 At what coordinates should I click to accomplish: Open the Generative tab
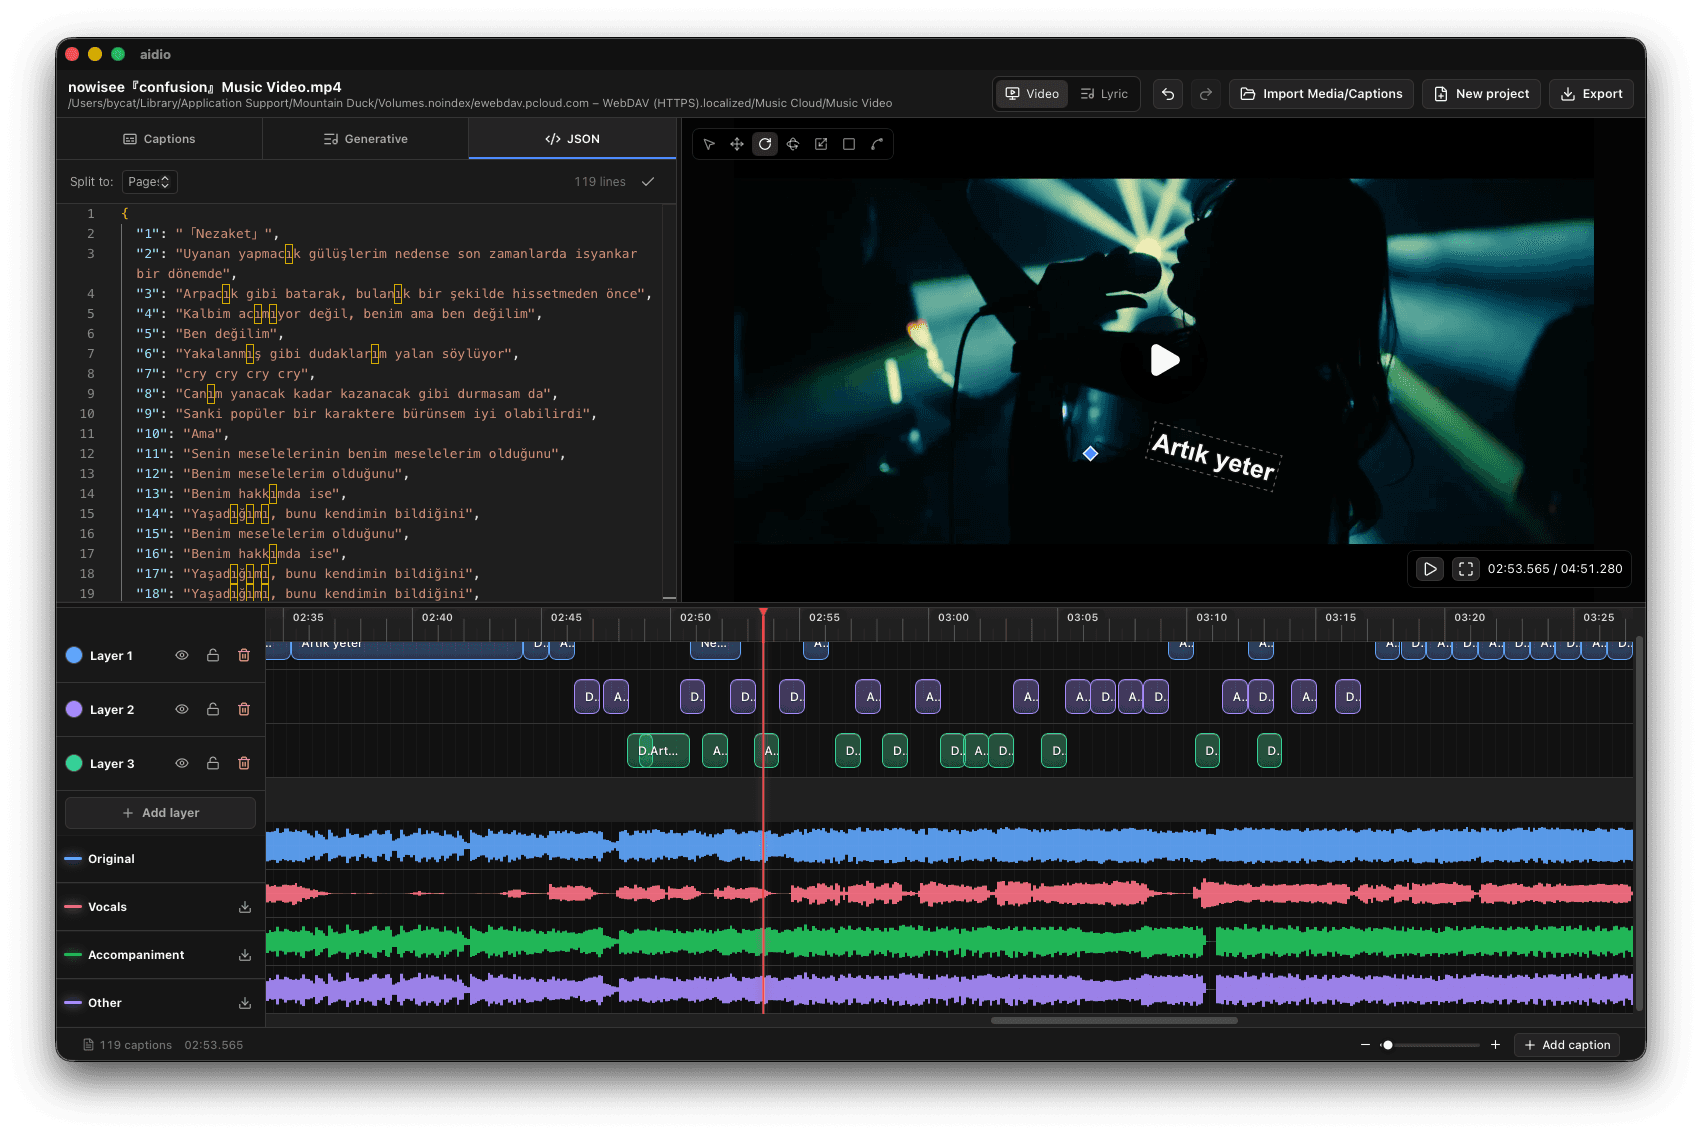[x=366, y=139]
